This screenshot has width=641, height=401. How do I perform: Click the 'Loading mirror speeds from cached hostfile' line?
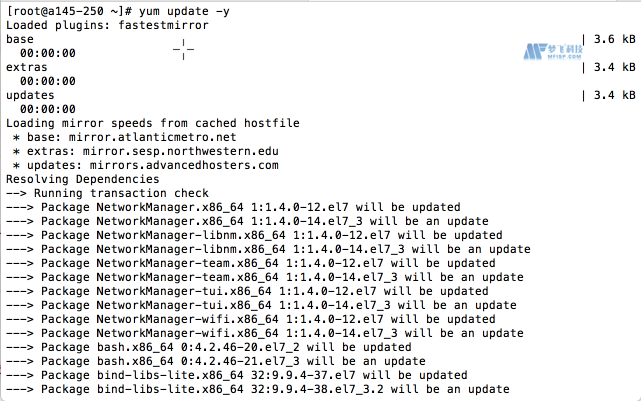(152, 123)
